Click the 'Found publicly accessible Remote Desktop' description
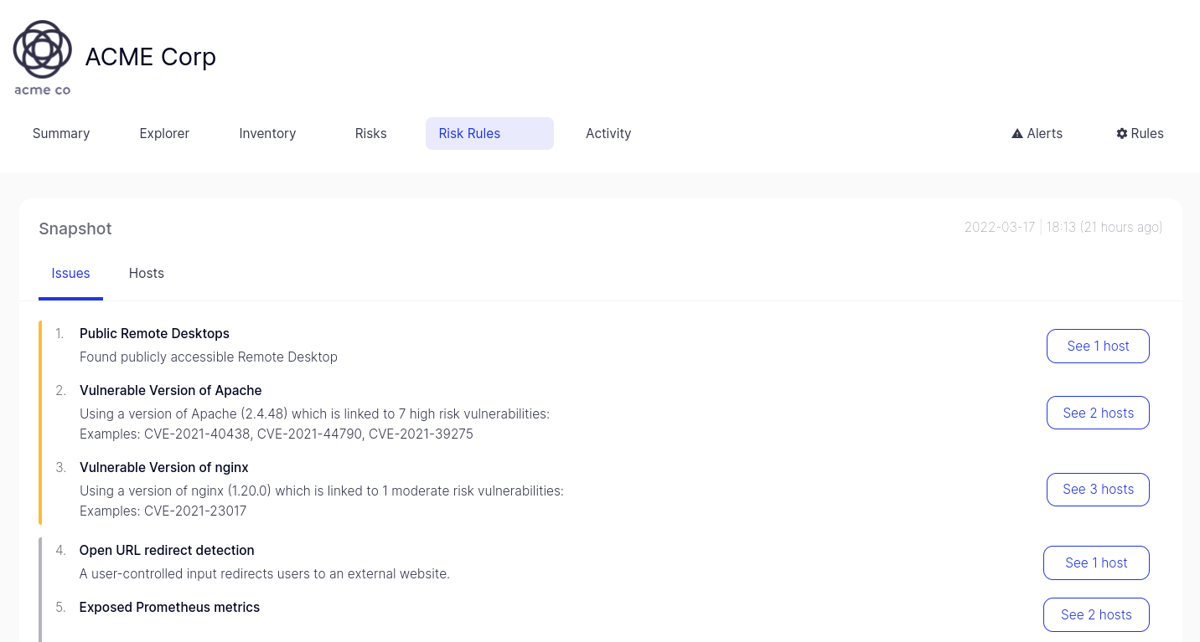The height and width of the screenshot is (642, 1200). (x=208, y=357)
